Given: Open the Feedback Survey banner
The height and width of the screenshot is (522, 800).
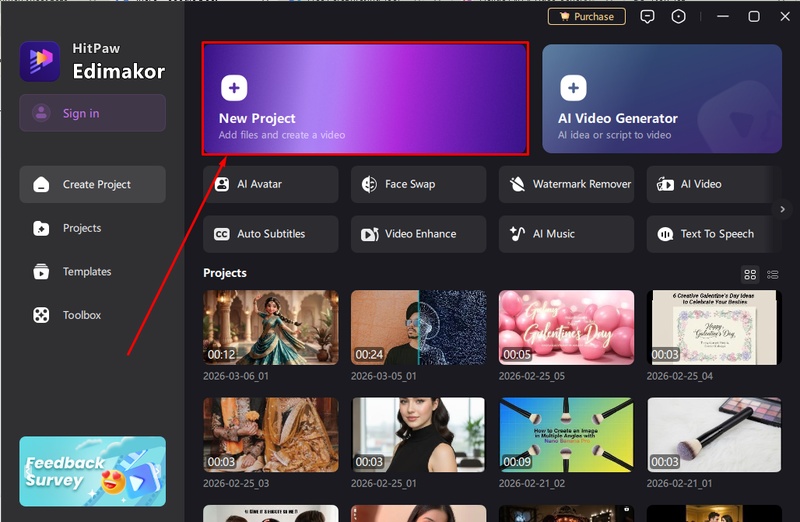Looking at the screenshot, I should pyautogui.click(x=92, y=471).
